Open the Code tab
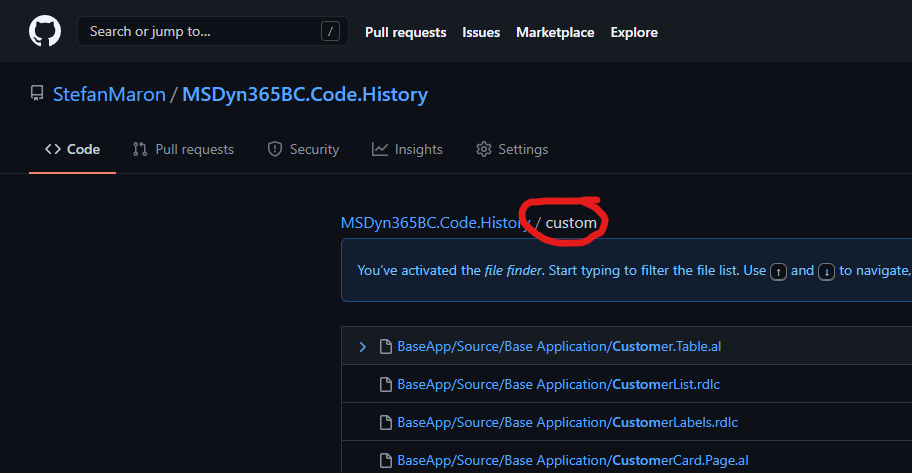 point(73,149)
